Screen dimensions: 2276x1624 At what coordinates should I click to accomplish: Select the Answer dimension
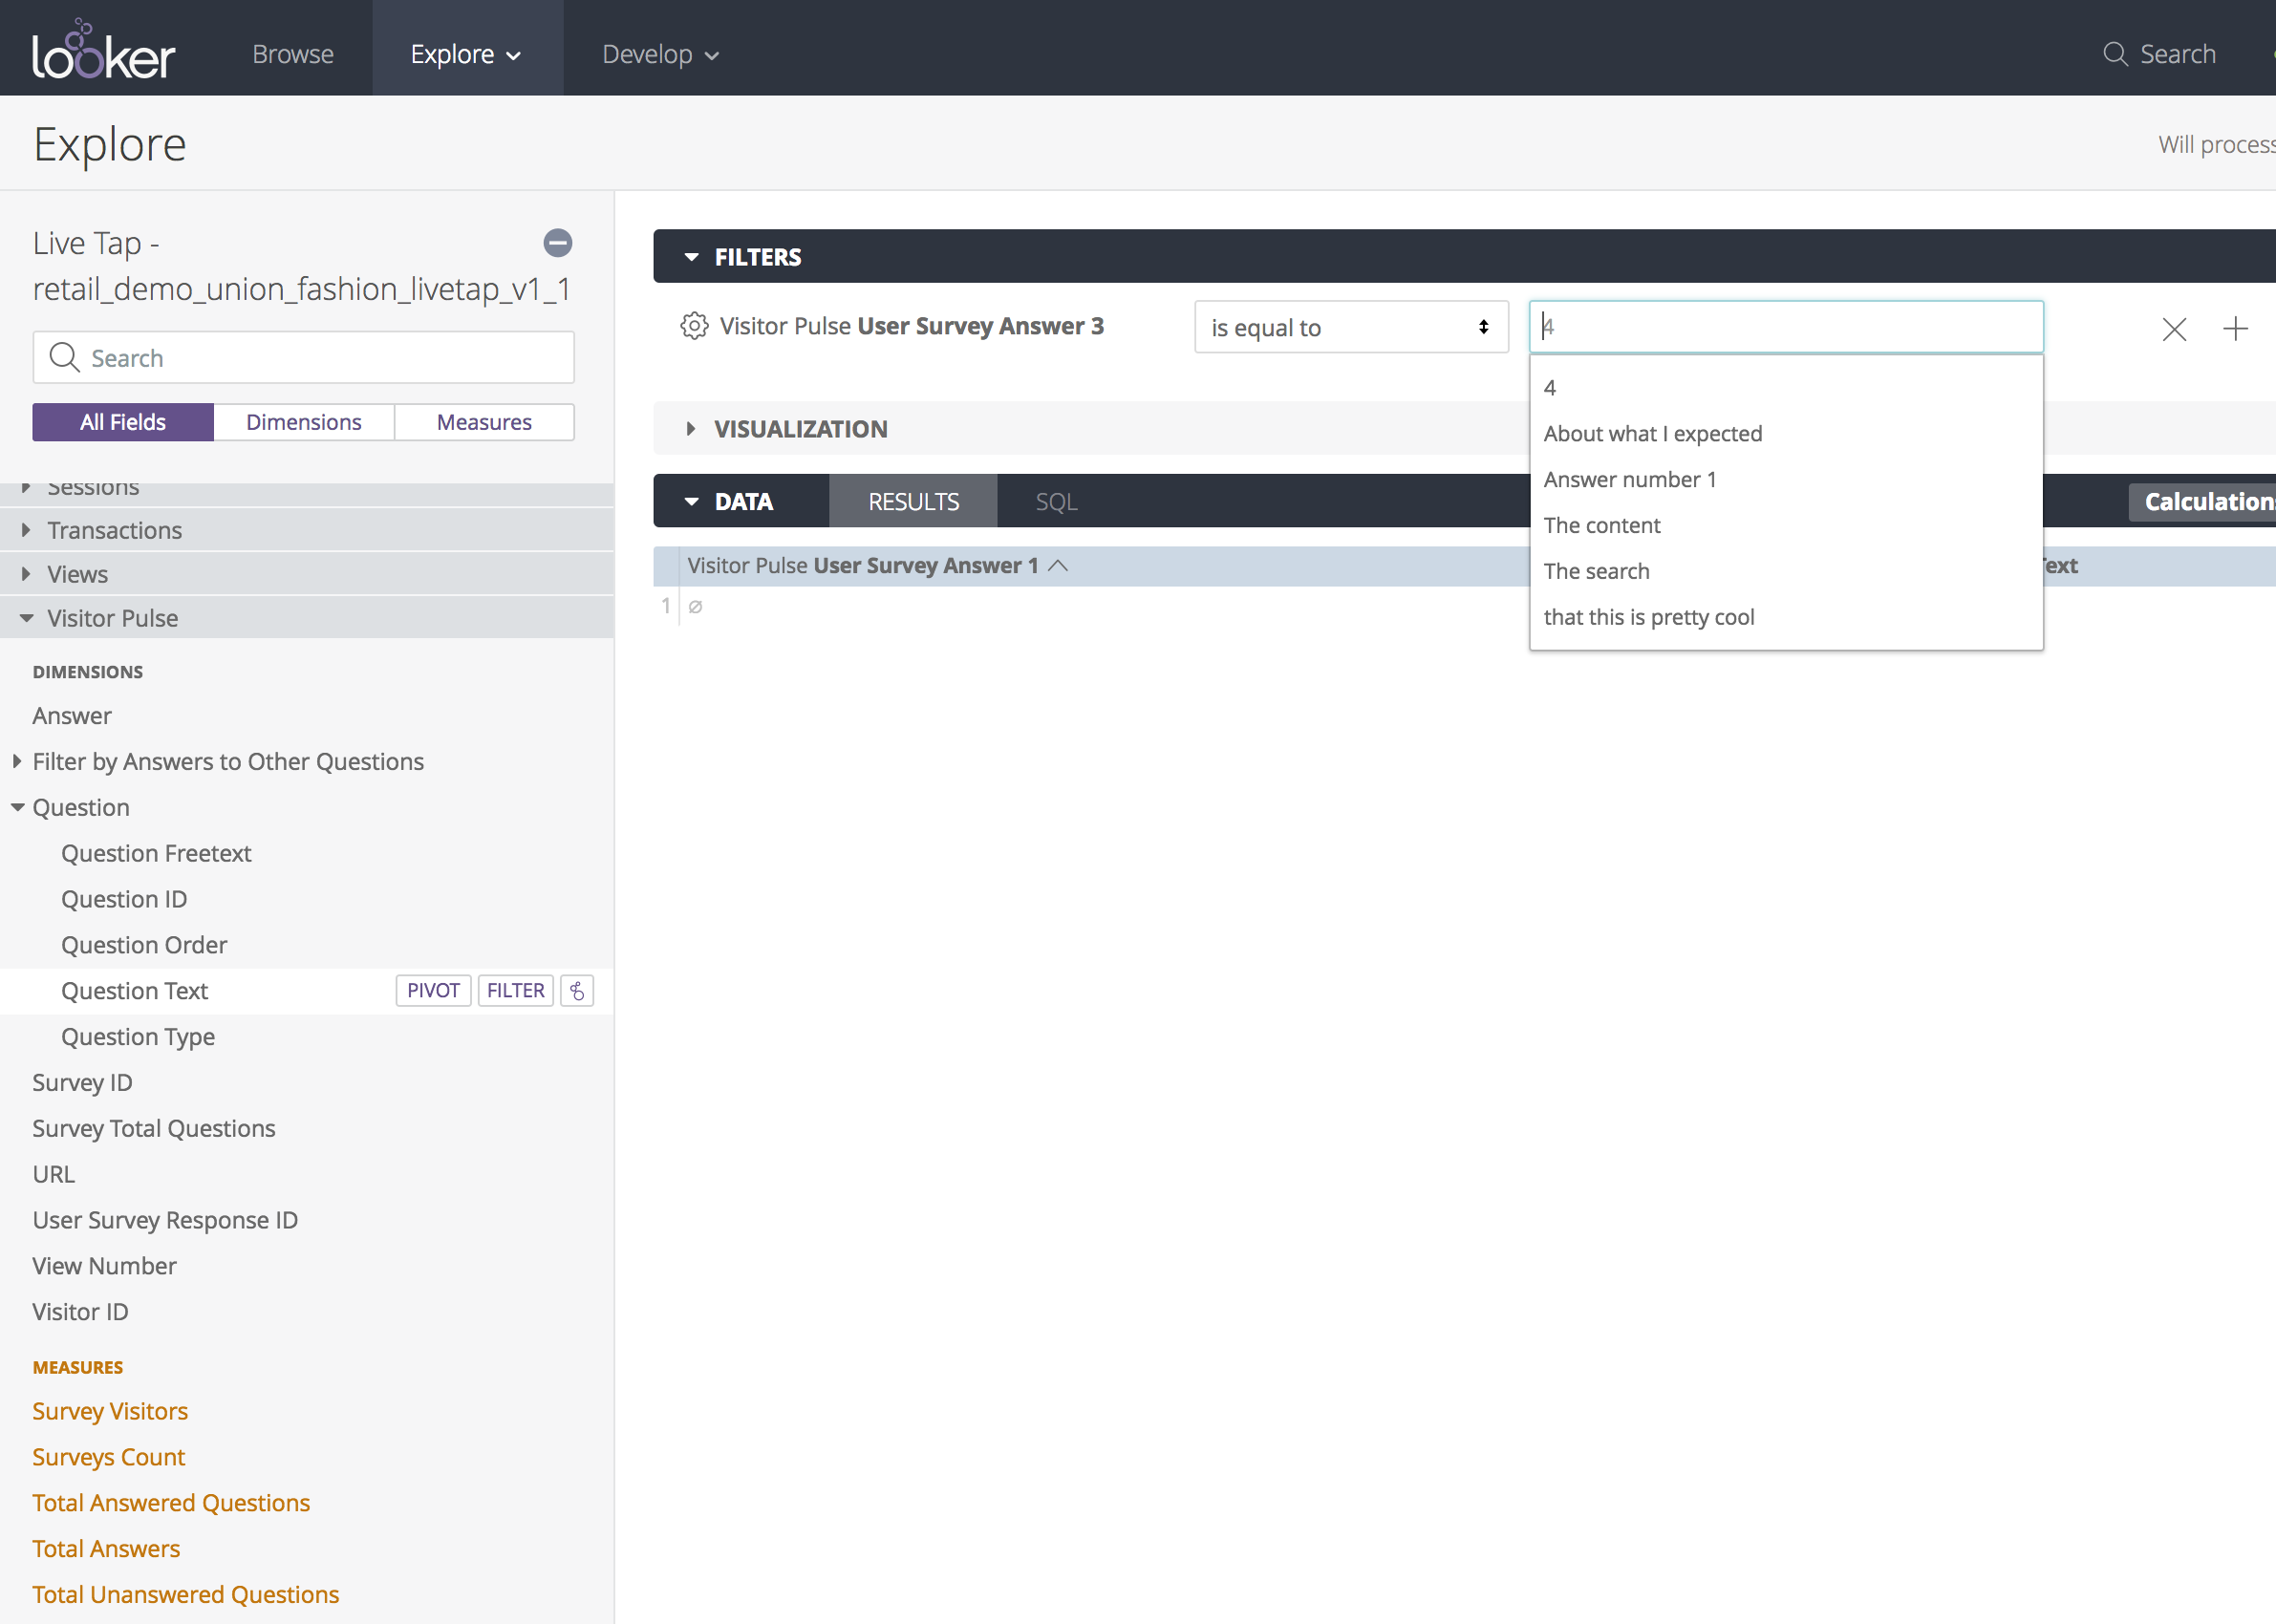pyautogui.click(x=72, y=716)
